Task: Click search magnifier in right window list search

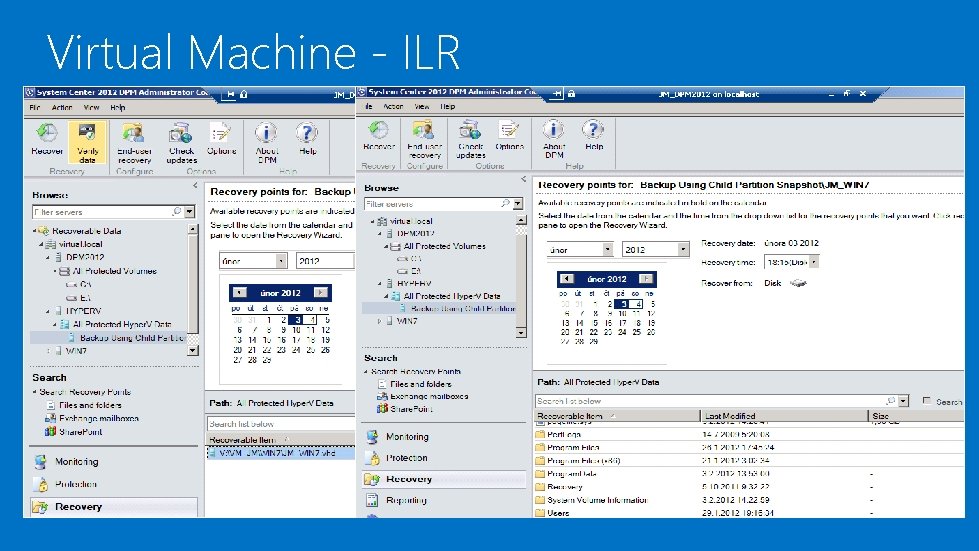Action: coord(891,401)
